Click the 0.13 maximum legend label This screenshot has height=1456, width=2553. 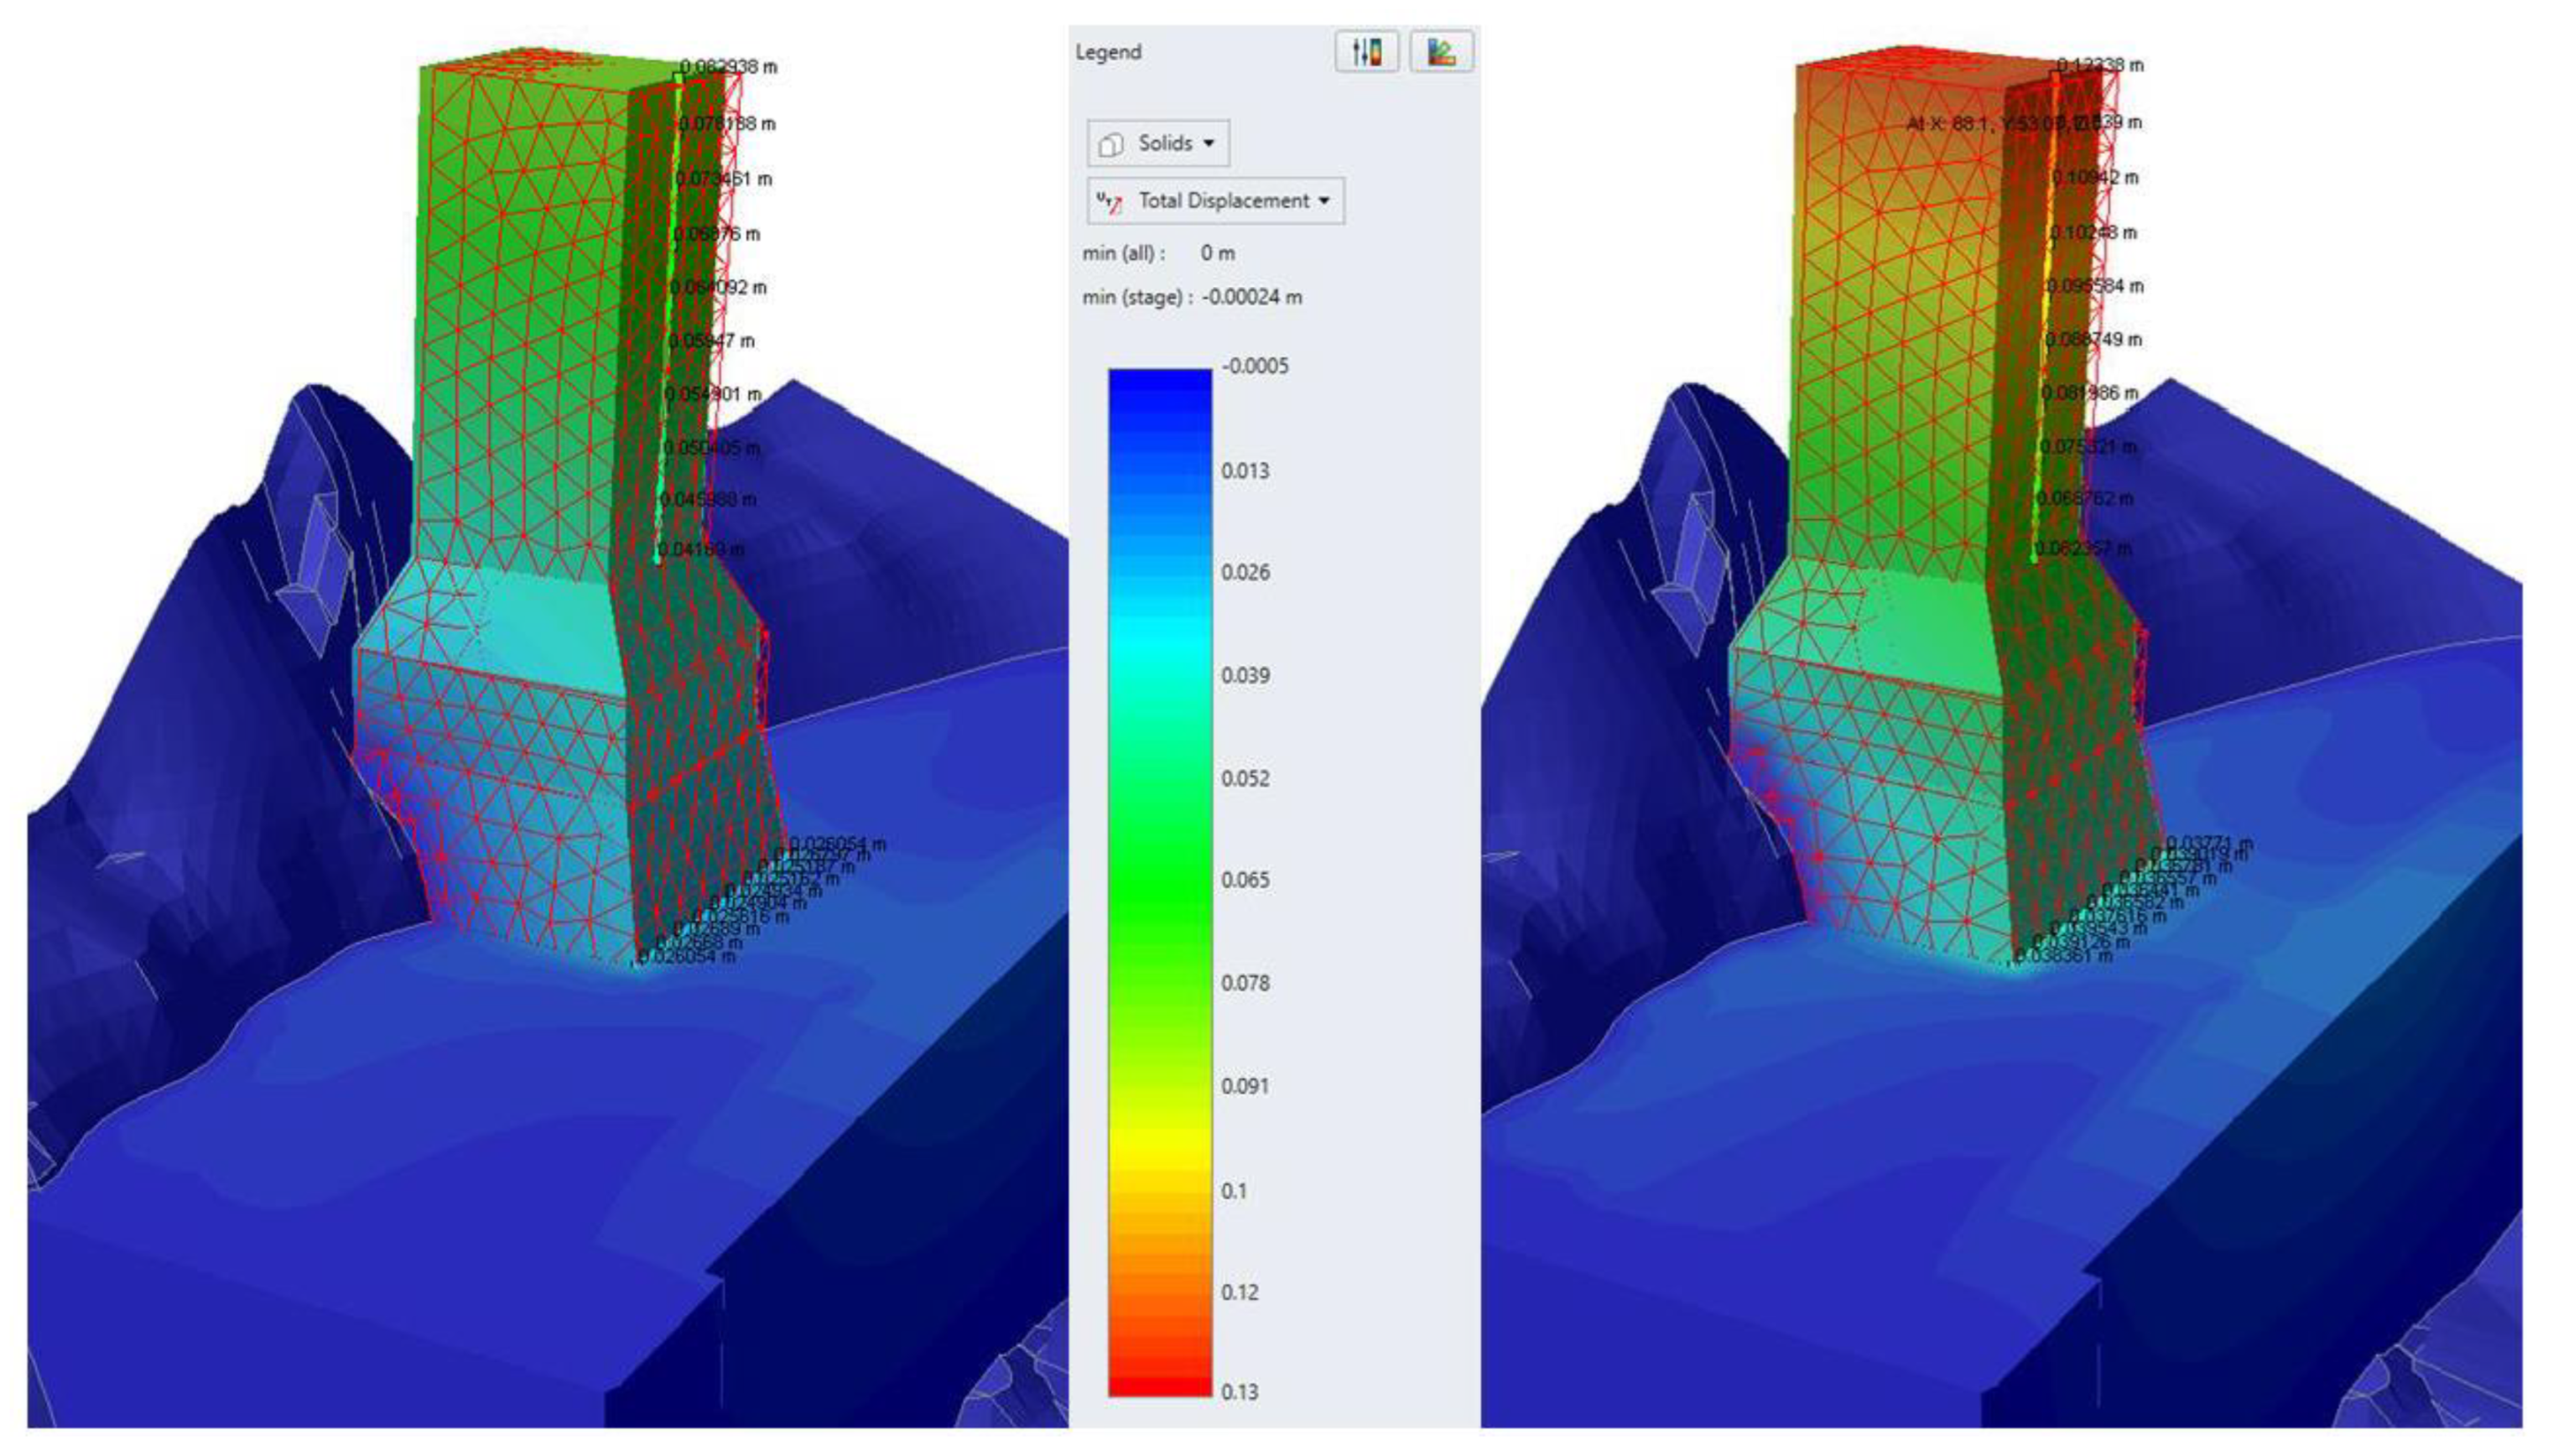point(1239,1391)
